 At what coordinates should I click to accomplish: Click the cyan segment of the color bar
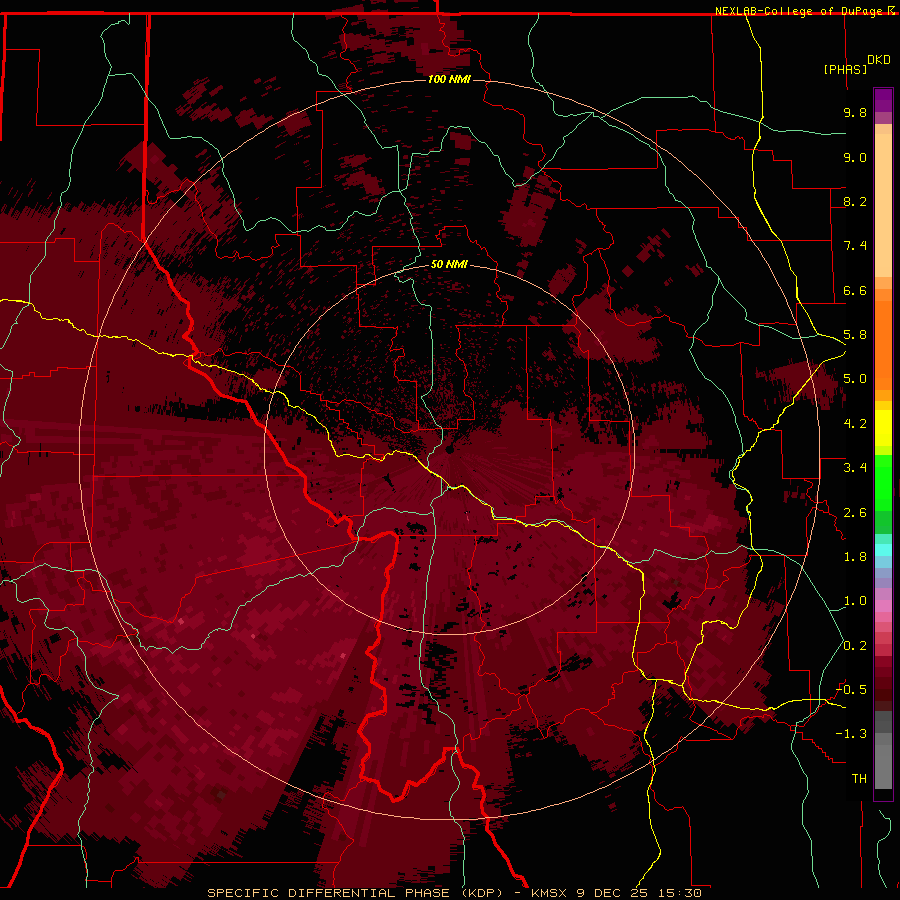pos(883,550)
